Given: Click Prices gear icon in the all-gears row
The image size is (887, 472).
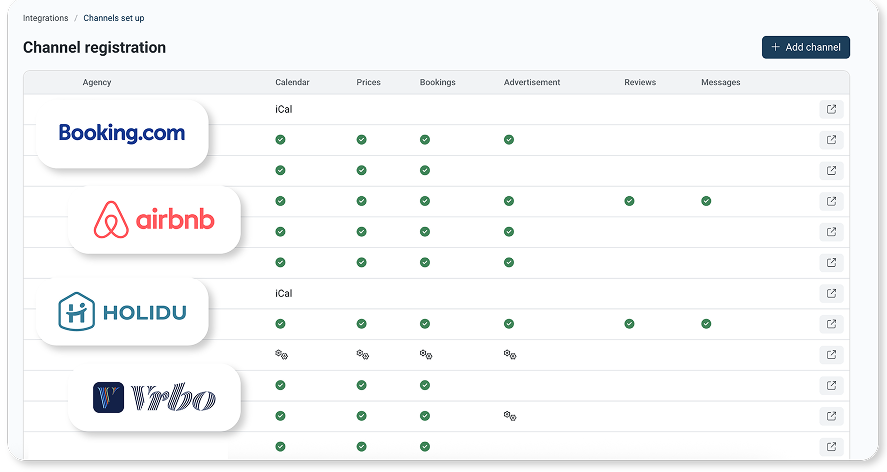Looking at the screenshot, I should click(x=363, y=355).
